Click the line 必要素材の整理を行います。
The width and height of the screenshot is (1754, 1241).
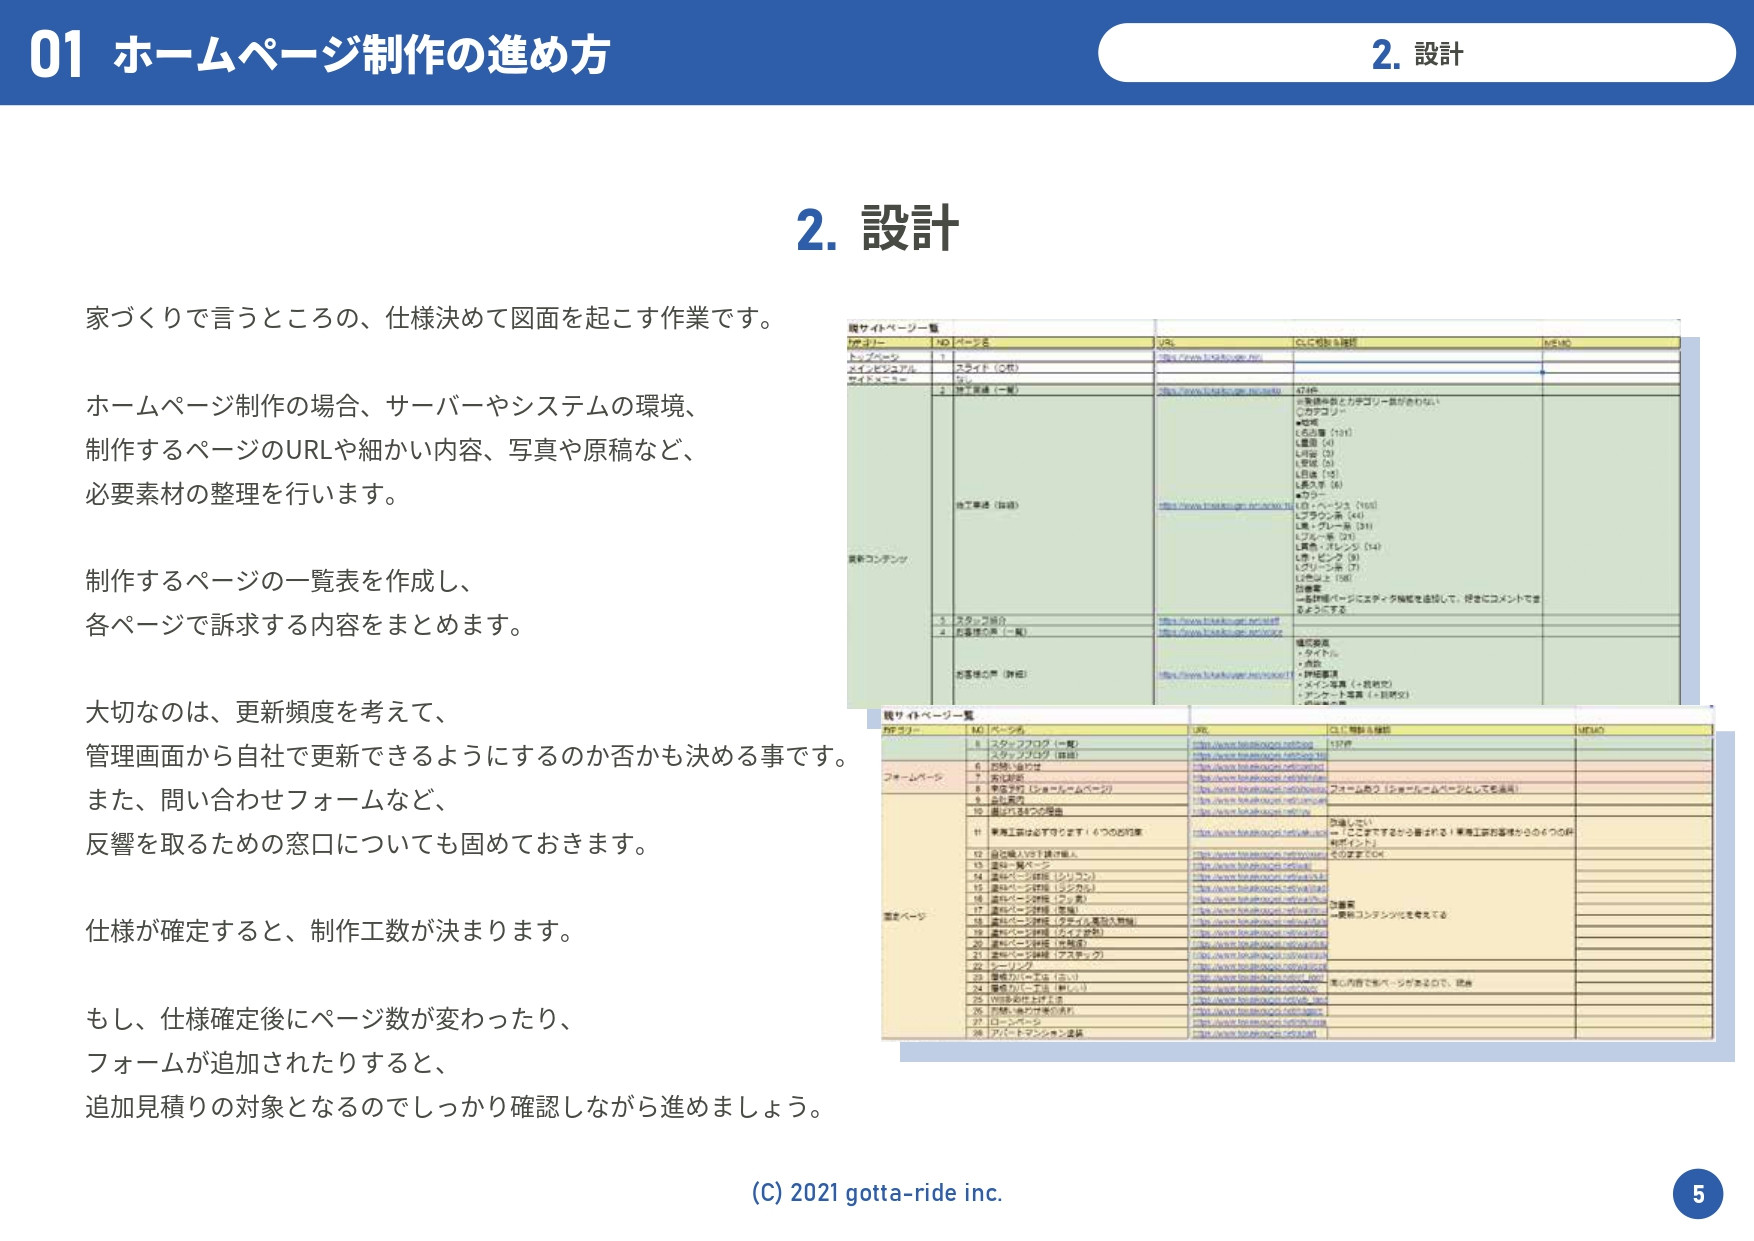coord(243,493)
